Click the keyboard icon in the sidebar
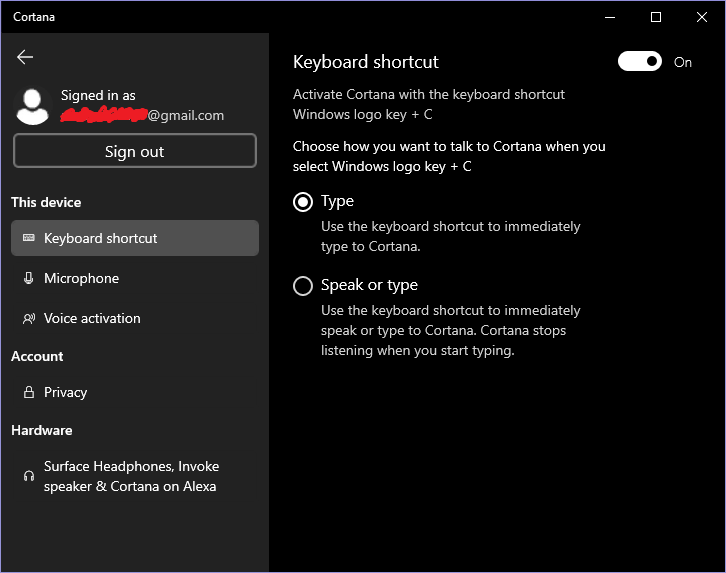Viewport: 726px width, 573px height. pyautogui.click(x=29, y=238)
